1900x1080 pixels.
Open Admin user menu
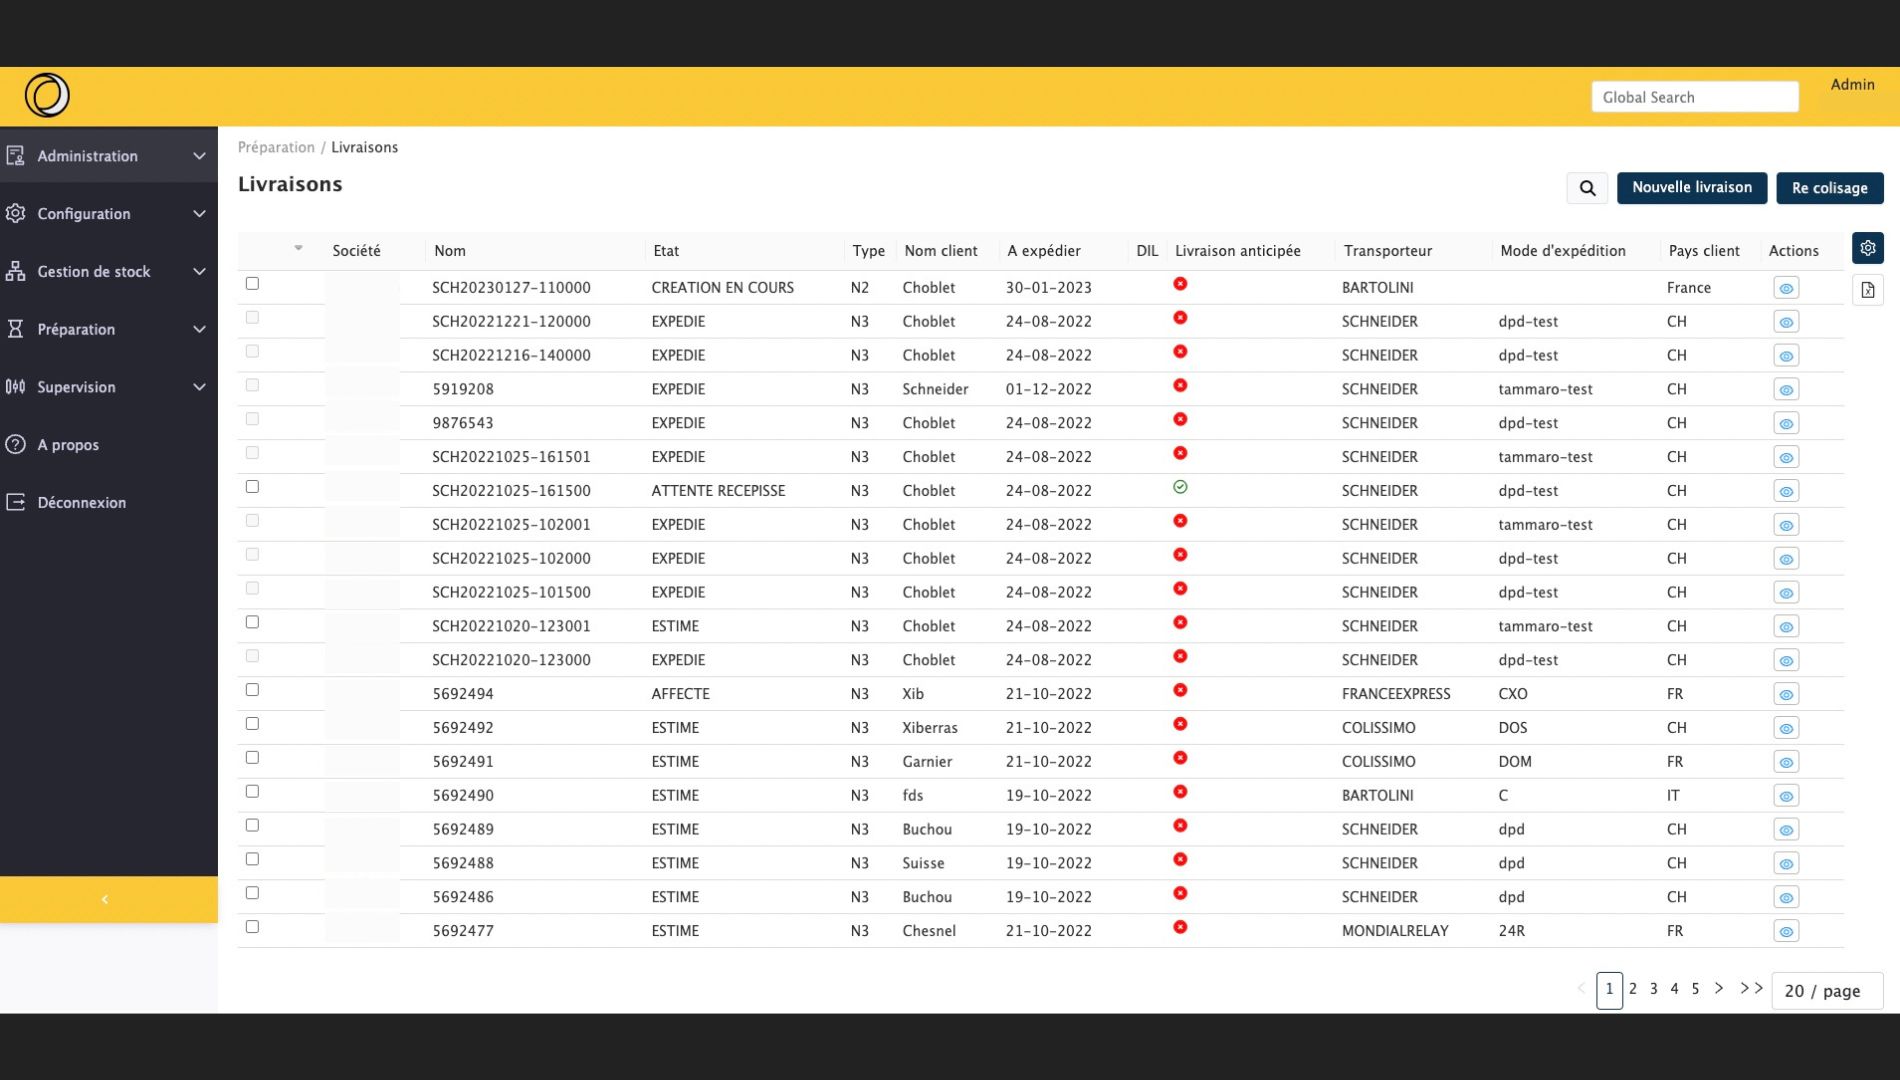pyautogui.click(x=1852, y=85)
